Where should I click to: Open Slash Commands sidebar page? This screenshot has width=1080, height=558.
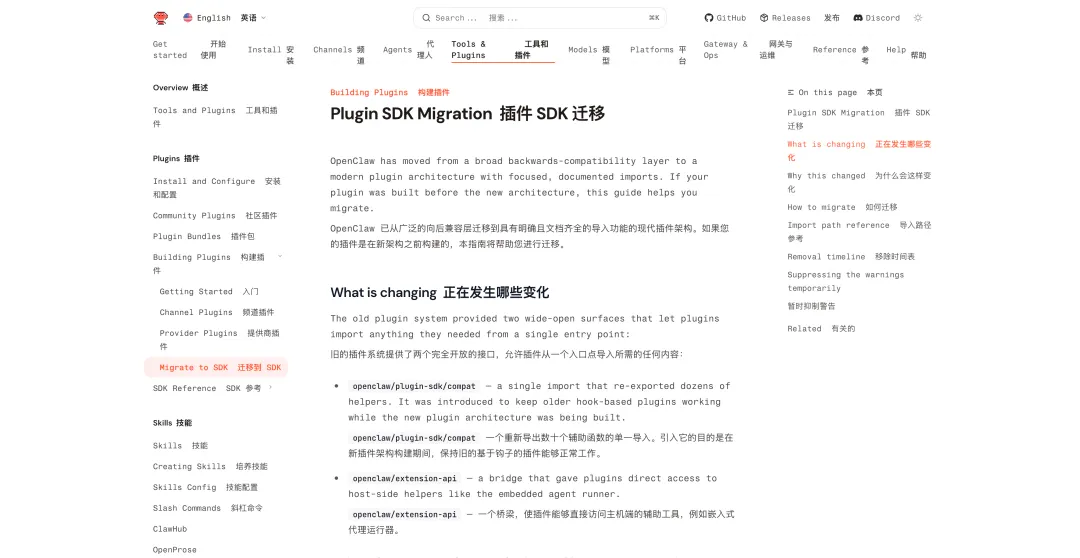(207, 508)
